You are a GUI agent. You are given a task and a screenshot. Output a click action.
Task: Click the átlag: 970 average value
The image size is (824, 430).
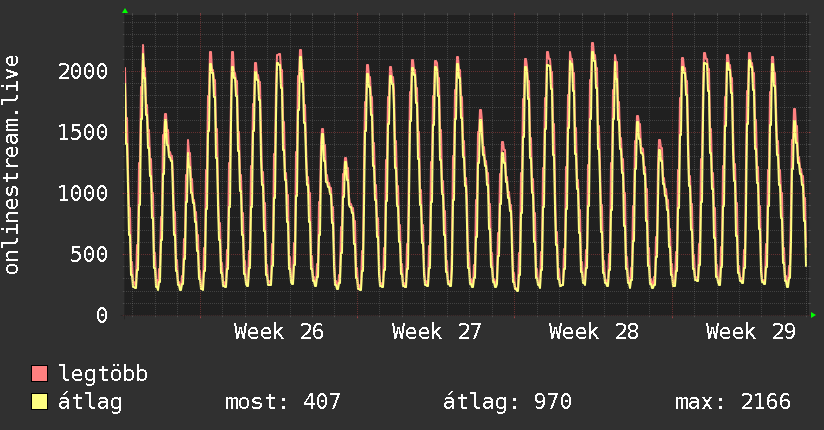[x=507, y=402]
